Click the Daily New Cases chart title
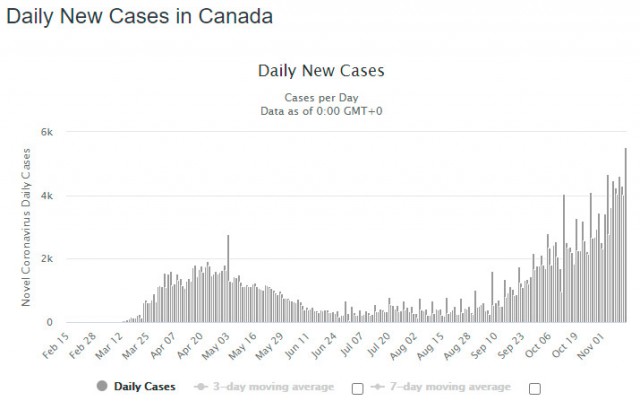This screenshot has height=401, width=640. pyautogui.click(x=321, y=71)
